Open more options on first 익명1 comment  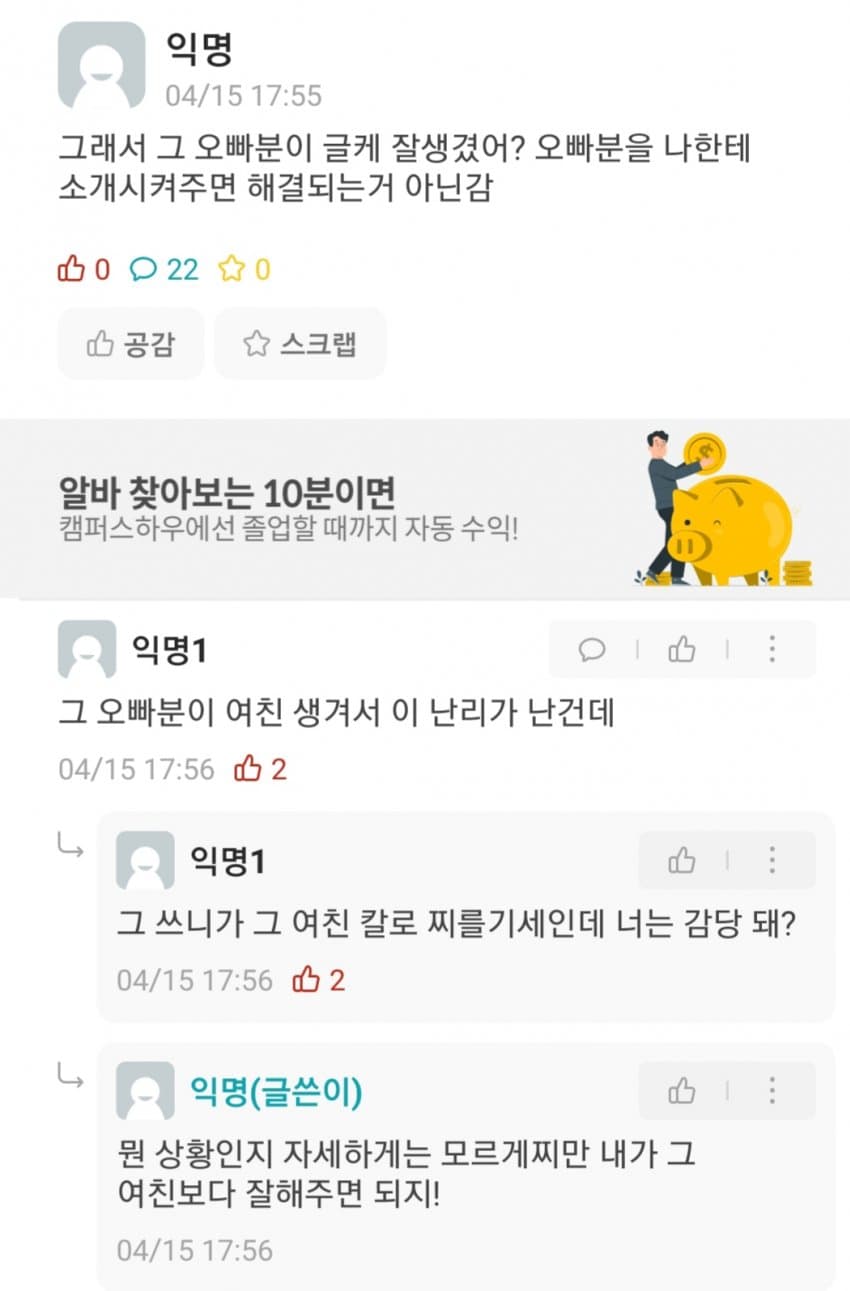(772, 650)
